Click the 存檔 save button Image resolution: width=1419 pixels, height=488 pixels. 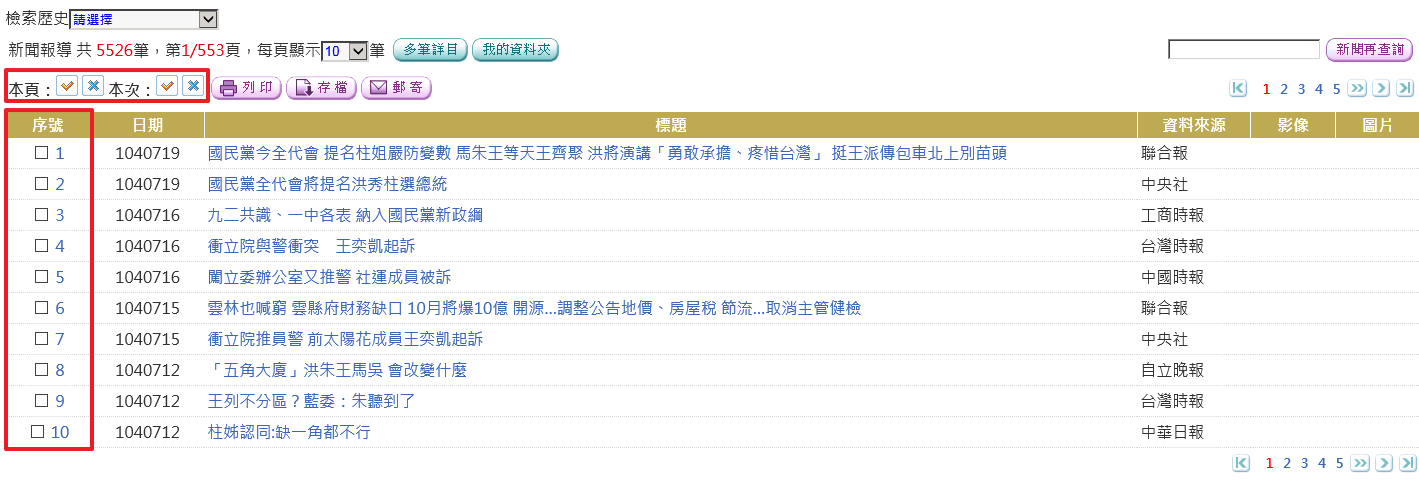[321, 88]
